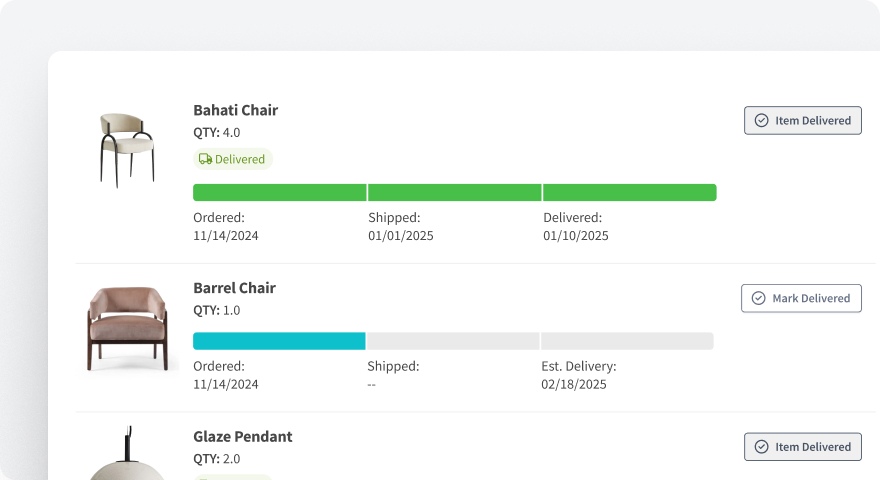Click Barrel Chair's teal Ordered progress segment
The height and width of the screenshot is (480, 880).
pos(279,341)
